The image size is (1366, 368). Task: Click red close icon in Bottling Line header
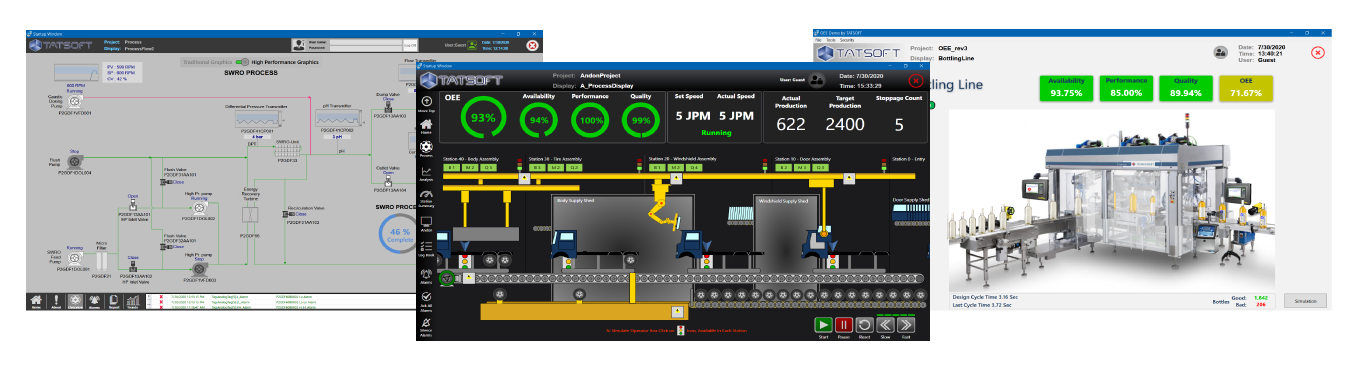tap(1318, 52)
